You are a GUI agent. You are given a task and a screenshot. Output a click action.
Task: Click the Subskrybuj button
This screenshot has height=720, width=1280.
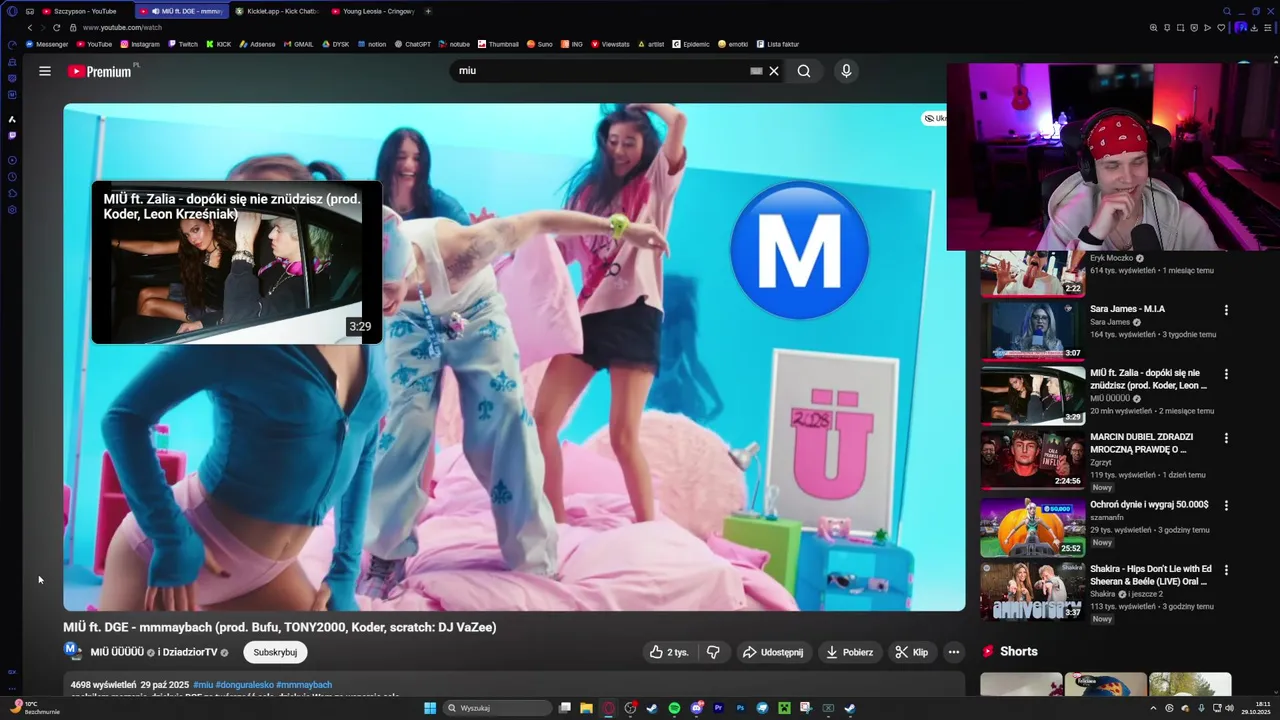[275, 652]
